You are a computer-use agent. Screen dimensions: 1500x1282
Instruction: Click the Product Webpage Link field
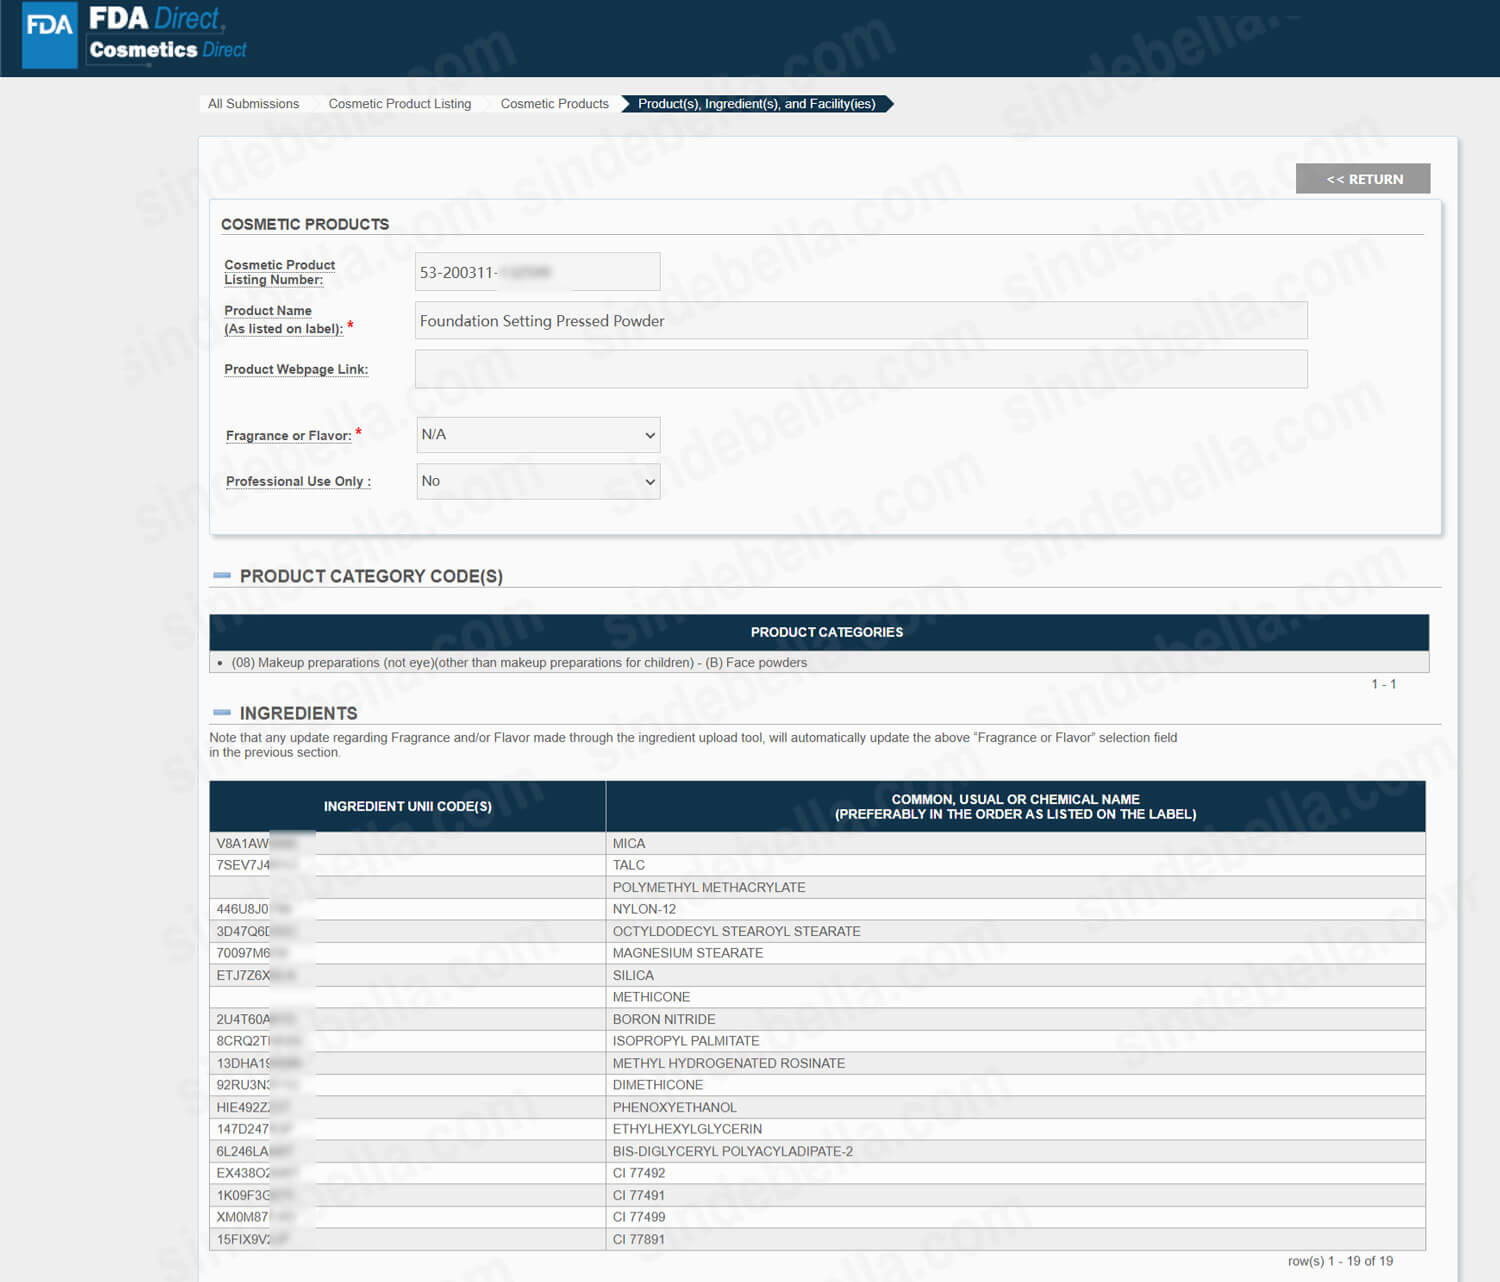pos(860,369)
